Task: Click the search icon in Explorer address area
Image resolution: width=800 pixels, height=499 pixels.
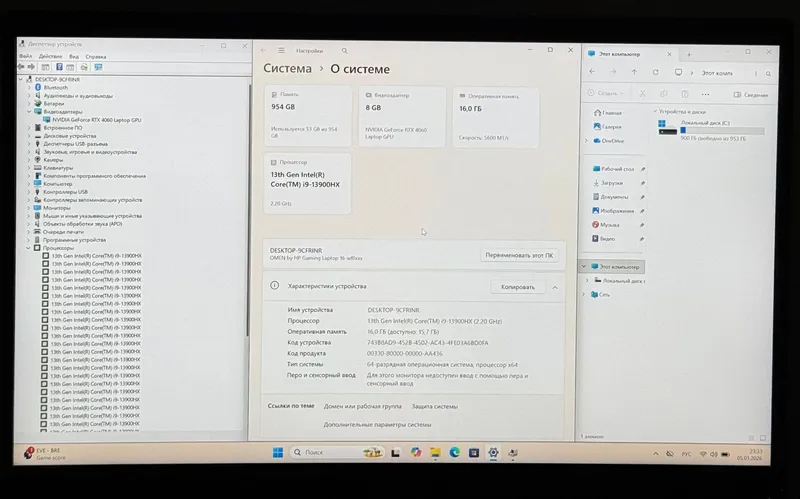Action: pyautogui.click(x=768, y=73)
